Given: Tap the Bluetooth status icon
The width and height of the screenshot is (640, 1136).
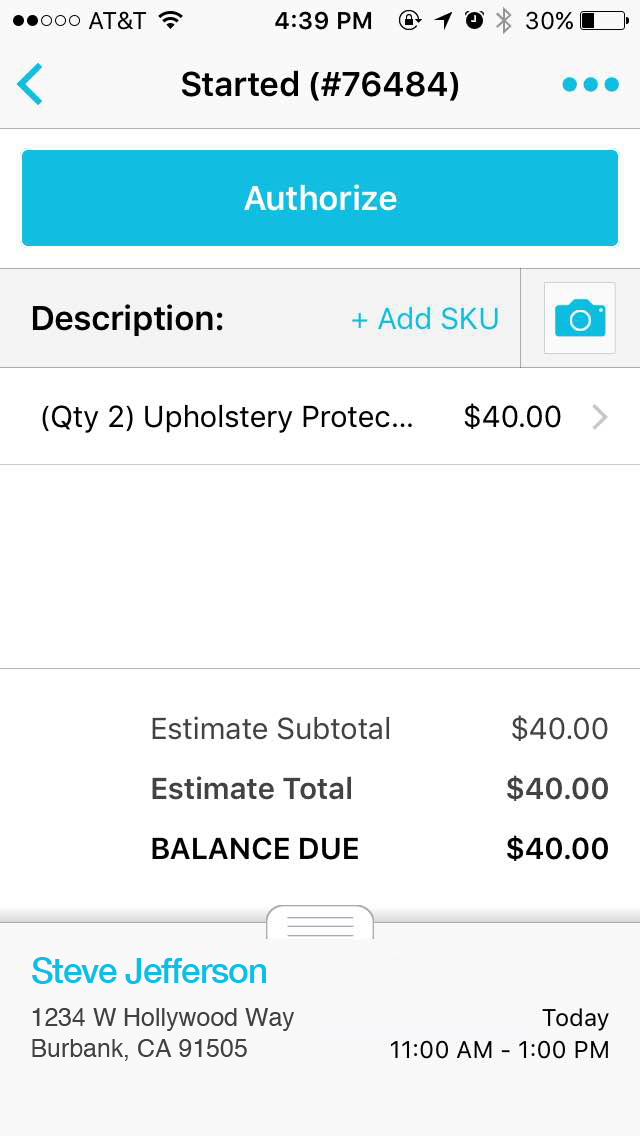Looking at the screenshot, I should coord(504,20).
